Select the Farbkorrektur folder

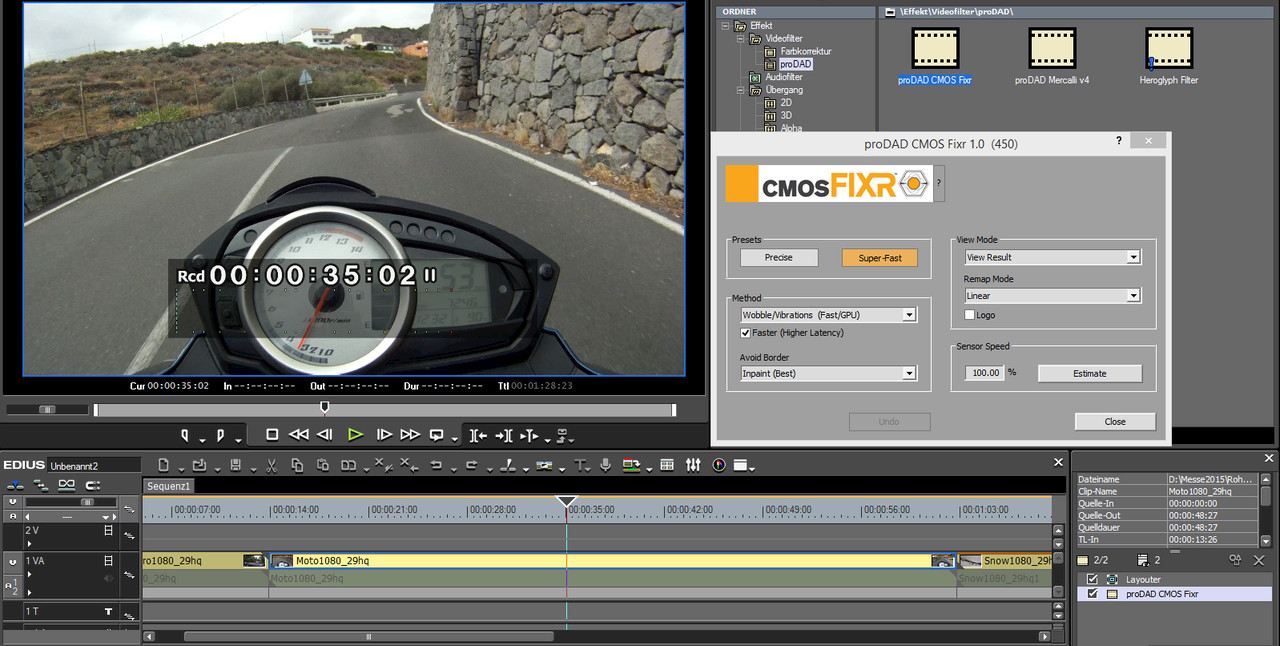click(x=806, y=51)
